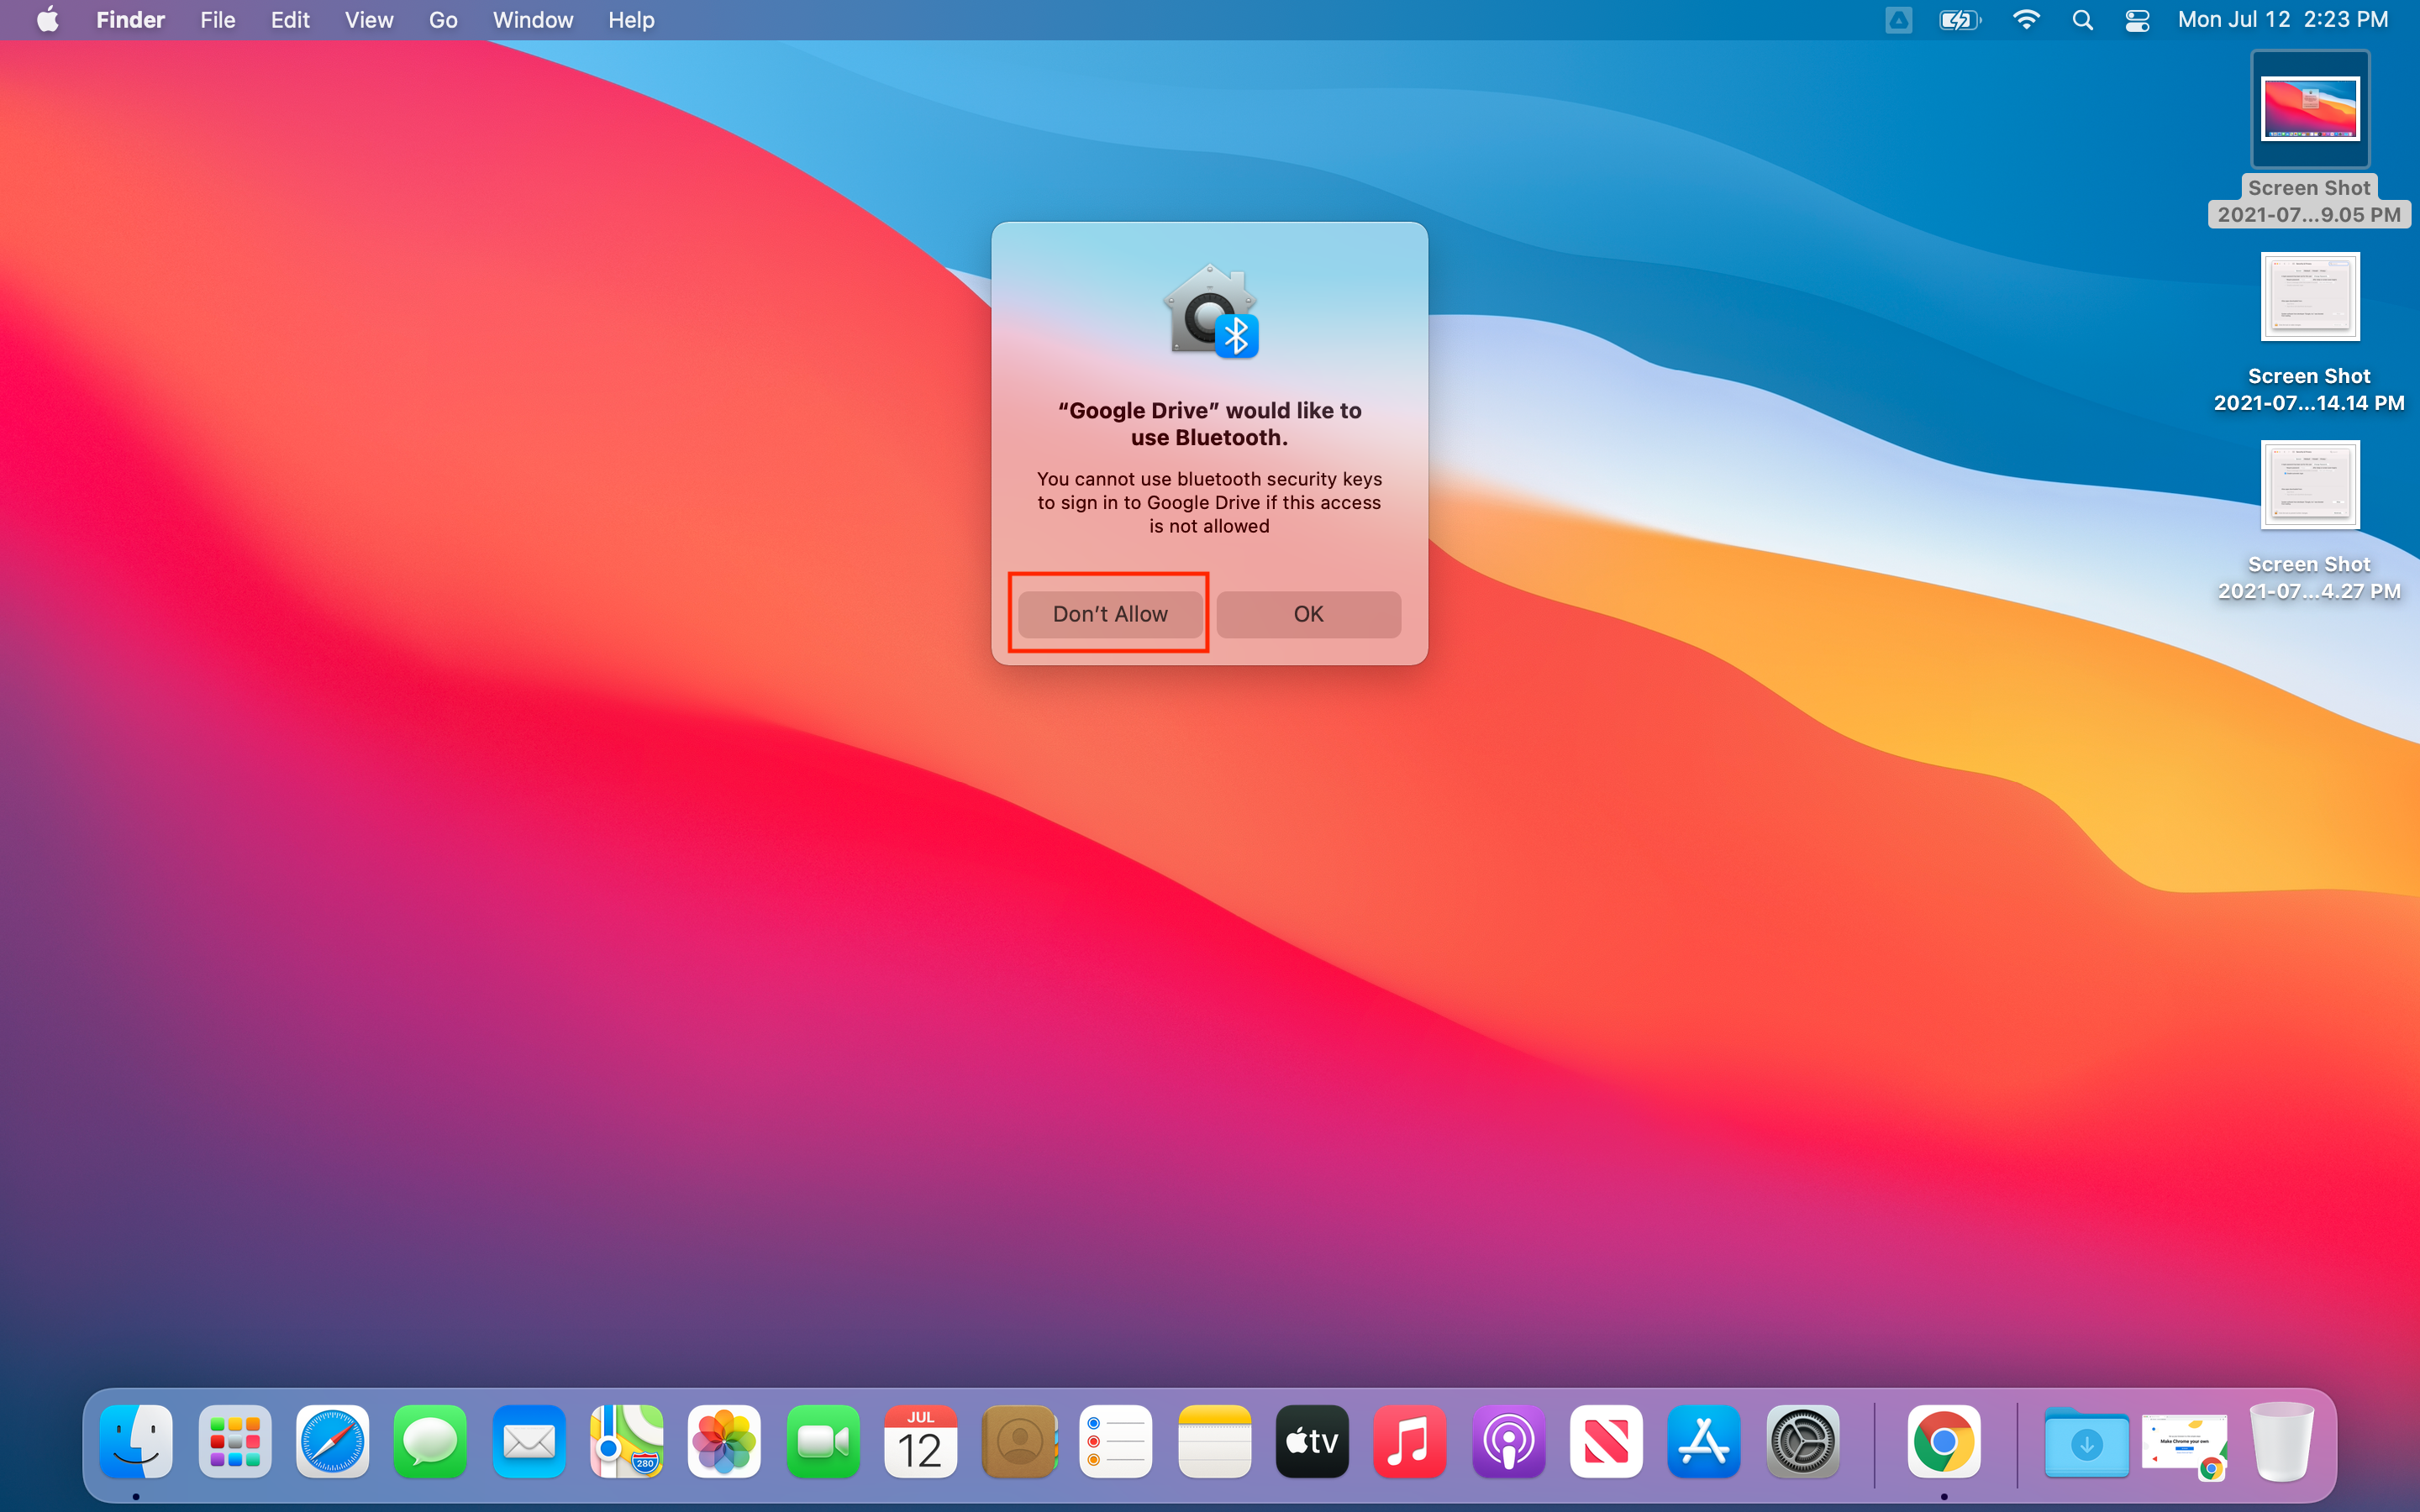
Task: Click OK to allow Bluetooth access
Action: point(1308,614)
